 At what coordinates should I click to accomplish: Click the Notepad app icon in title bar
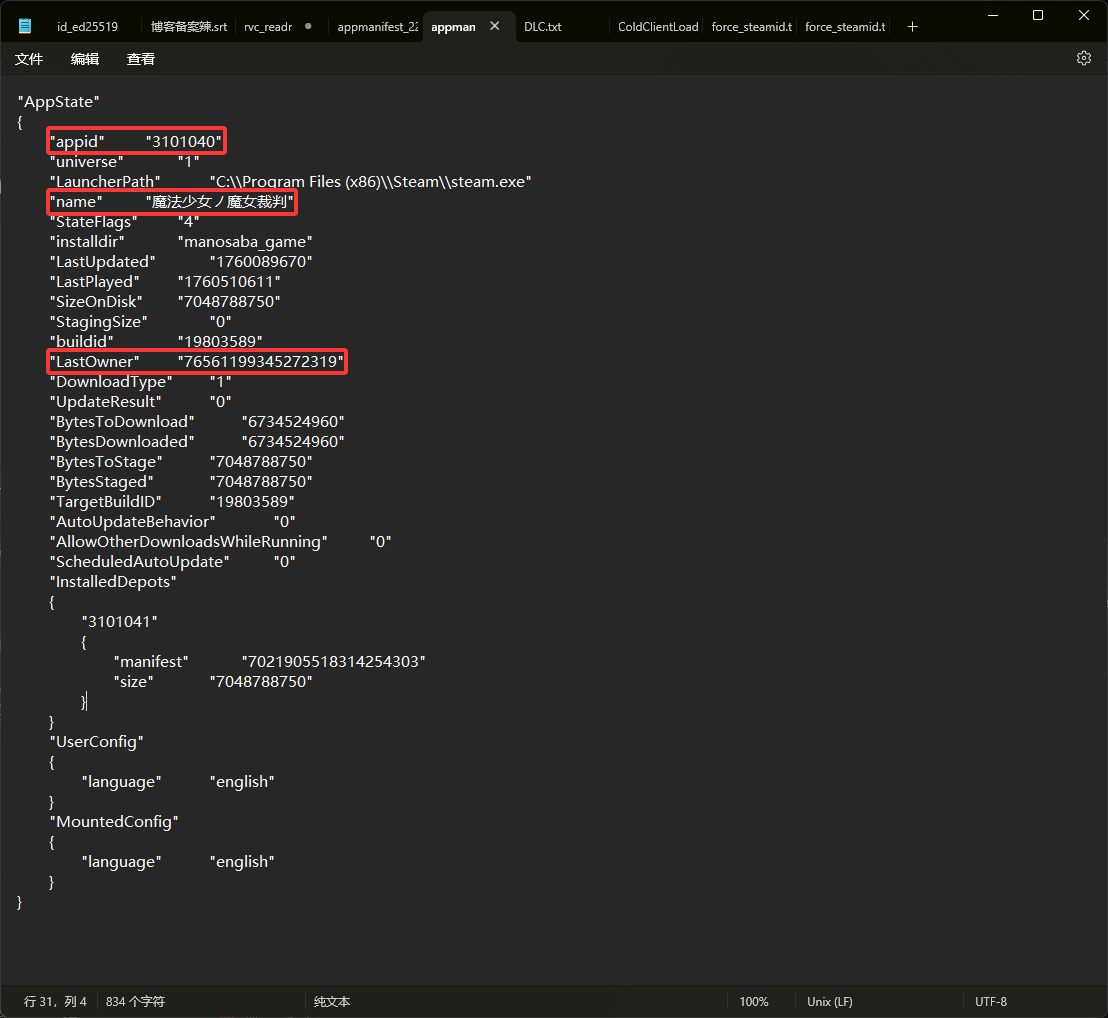[x=26, y=26]
